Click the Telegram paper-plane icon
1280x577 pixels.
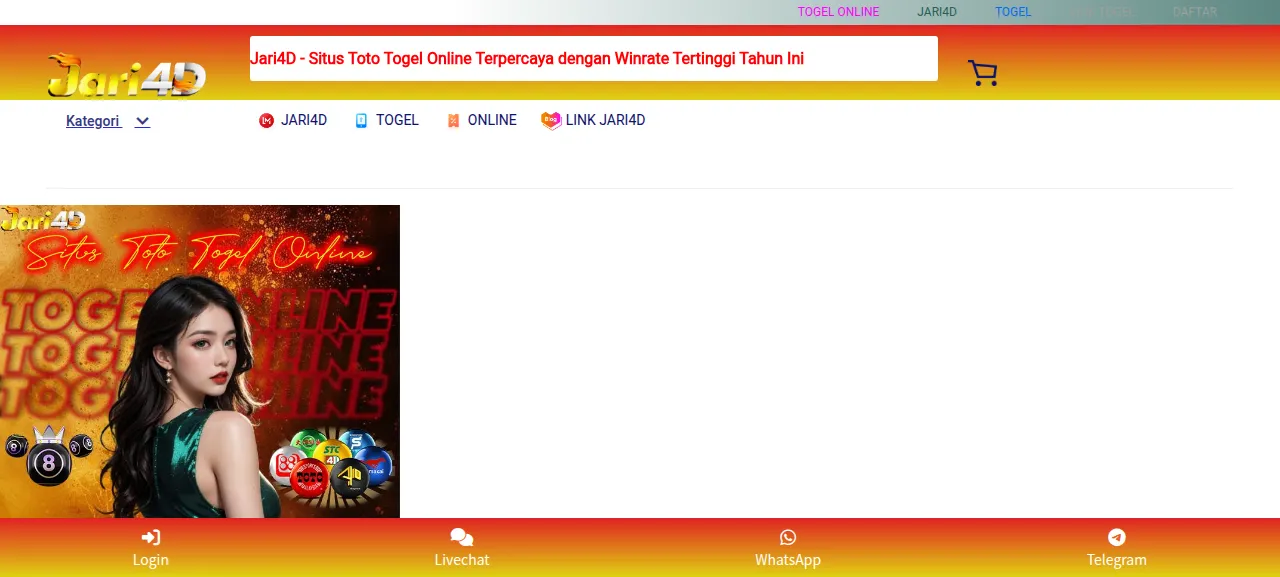(x=1117, y=538)
